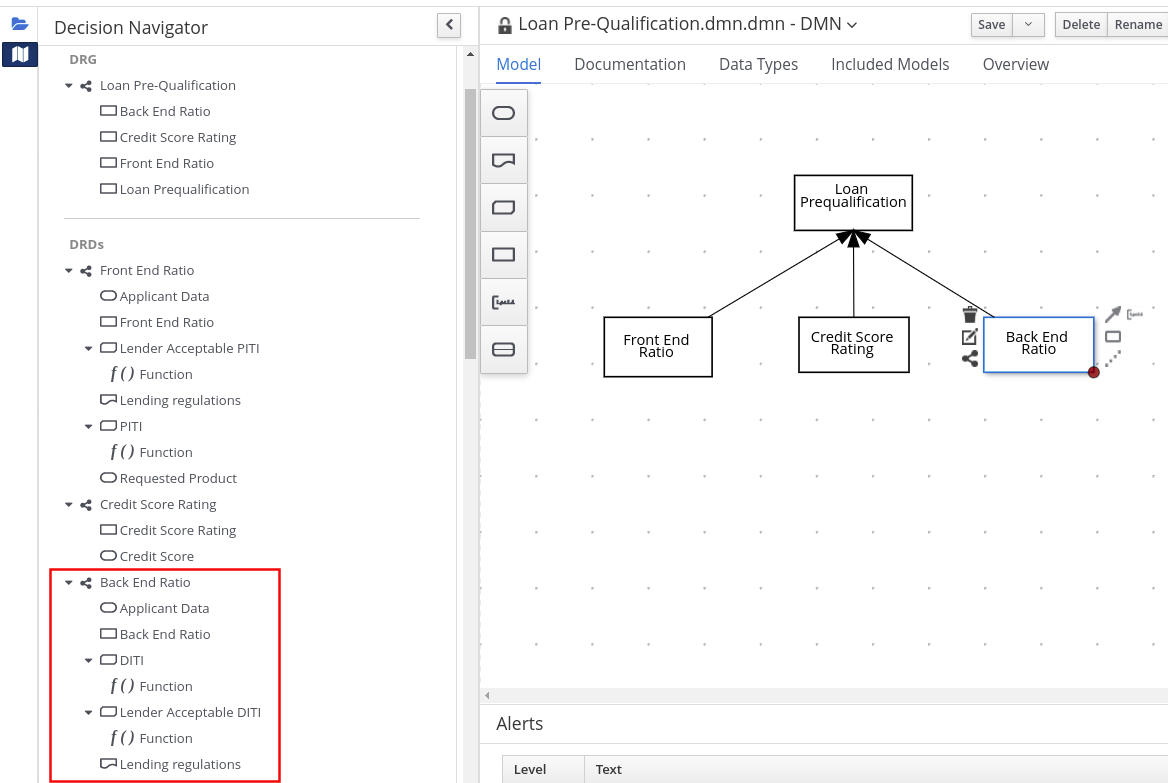Viewport: 1168px width, 783px height.
Task: Open the Decision Navigator map icon in sidebar
Action: pyautogui.click(x=19, y=54)
